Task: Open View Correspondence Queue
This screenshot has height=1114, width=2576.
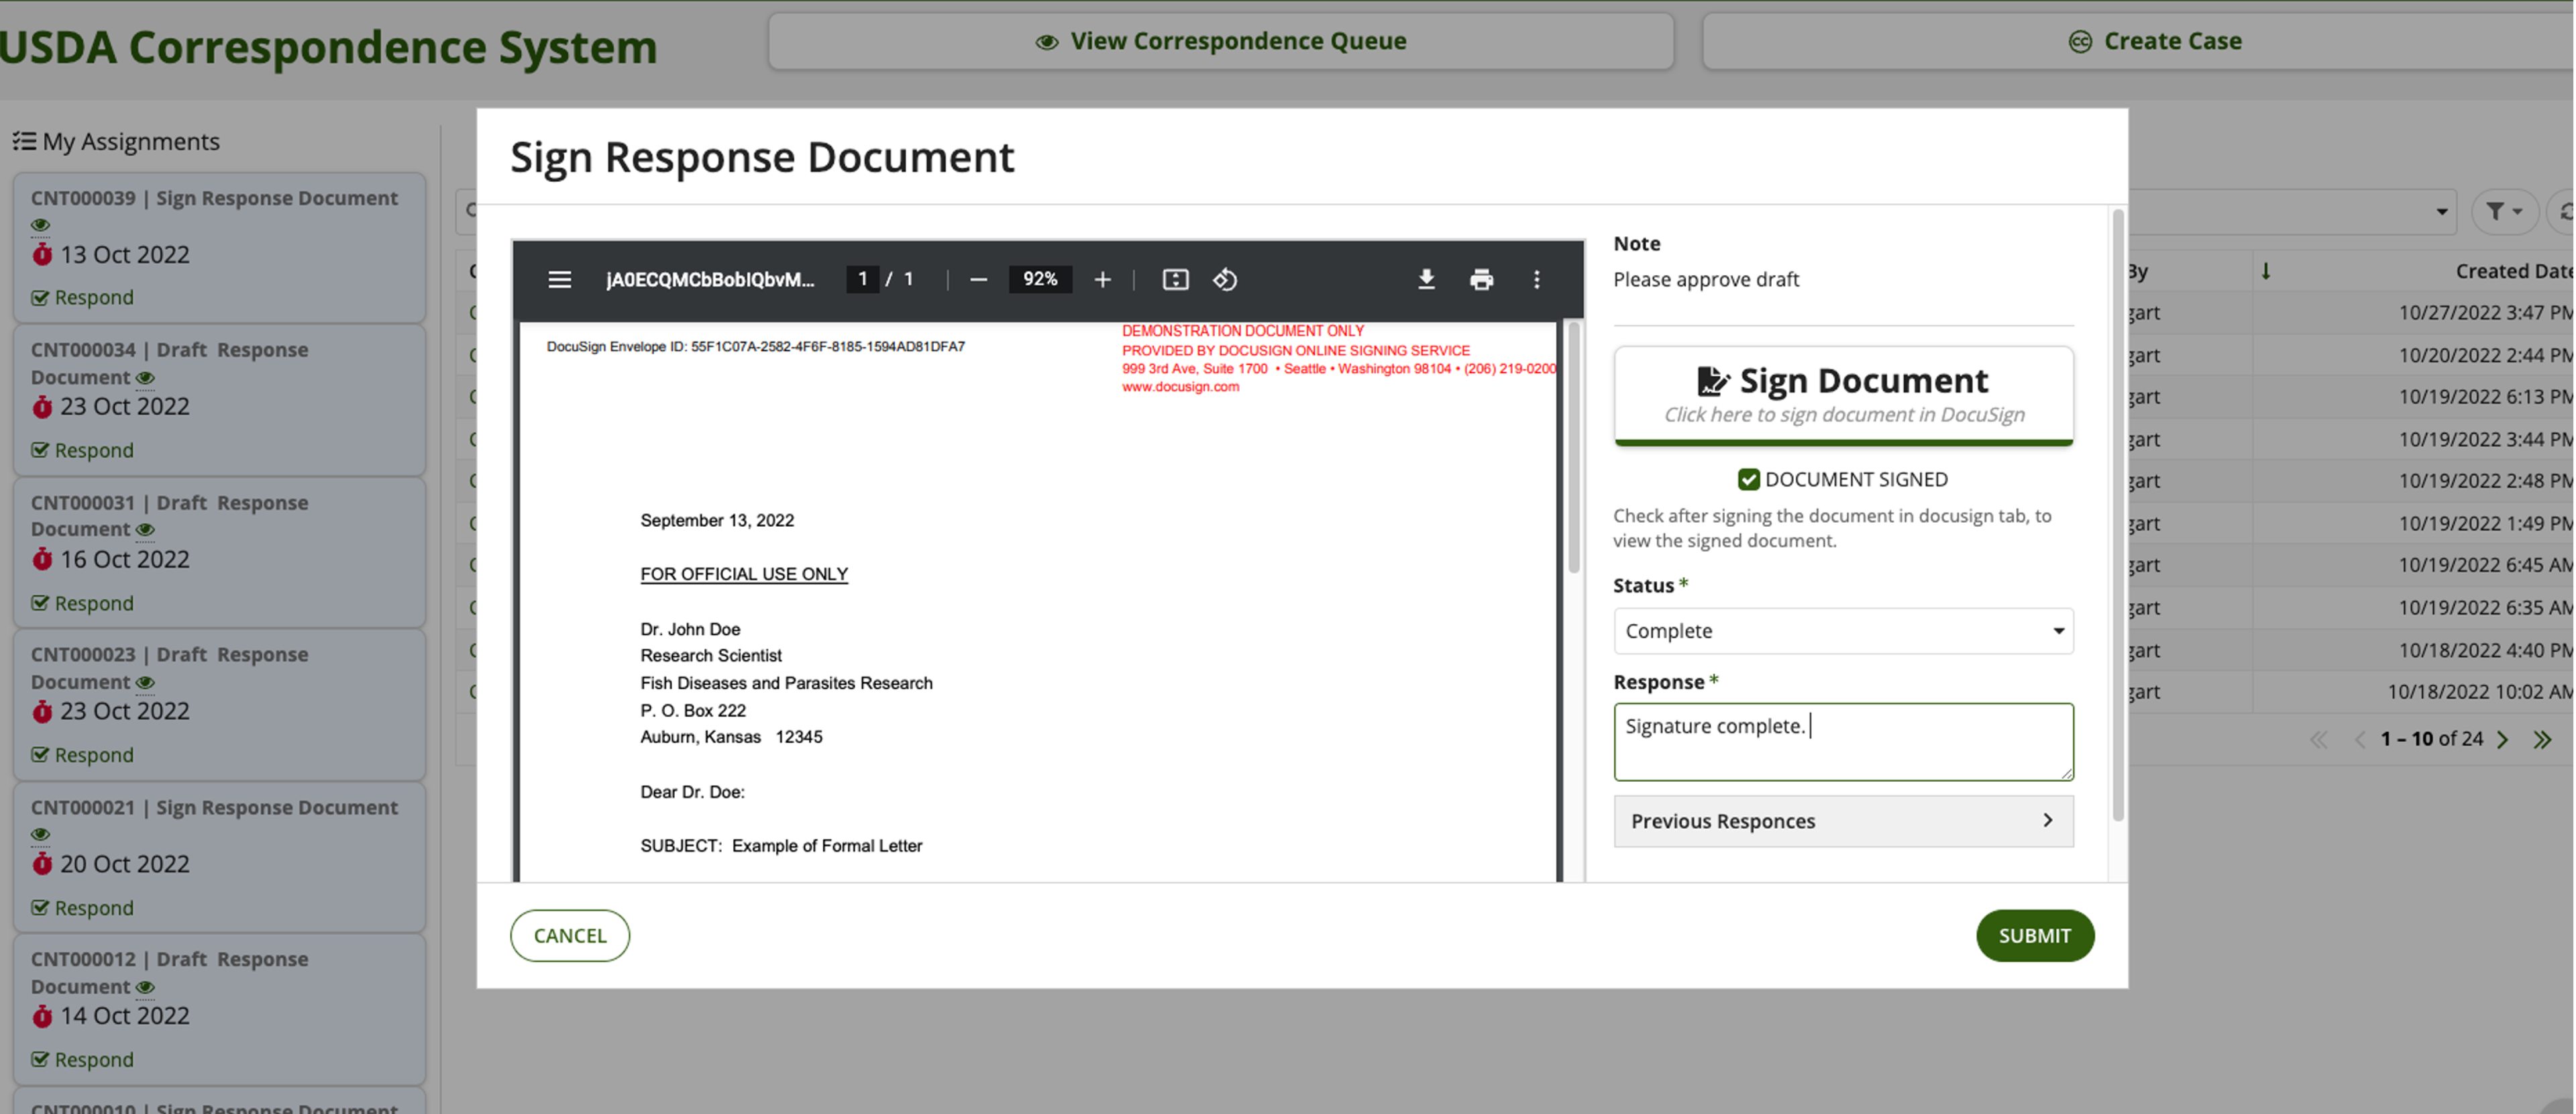Action: (1220, 41)
